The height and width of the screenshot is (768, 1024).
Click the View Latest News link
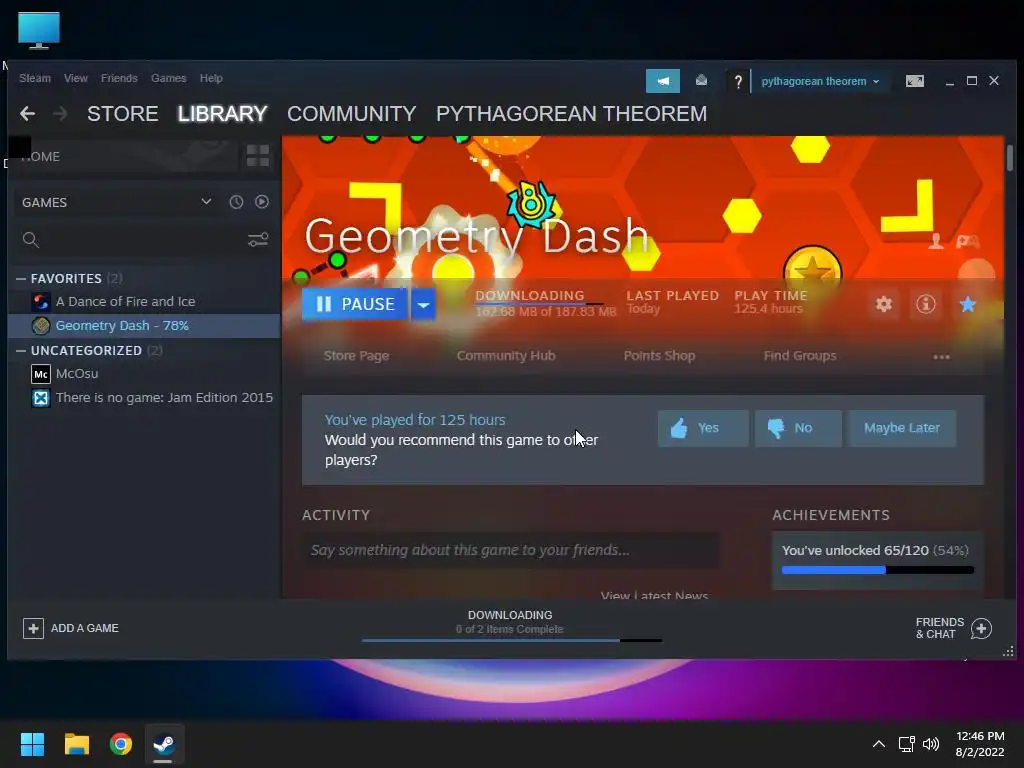coord(654,595)
